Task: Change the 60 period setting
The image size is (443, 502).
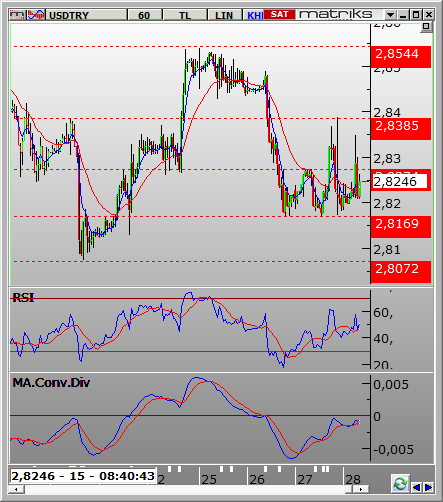Action: pyautogui.click(x=144, y=15)
